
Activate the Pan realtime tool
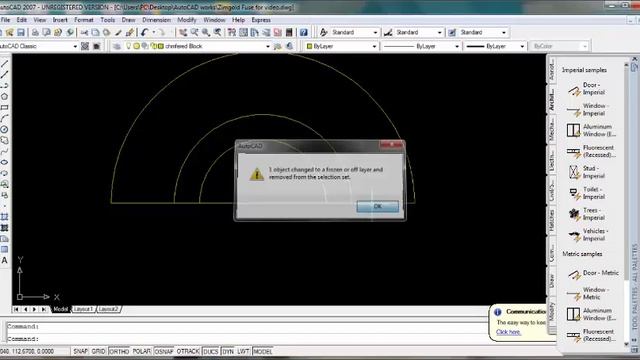[183, 32]
